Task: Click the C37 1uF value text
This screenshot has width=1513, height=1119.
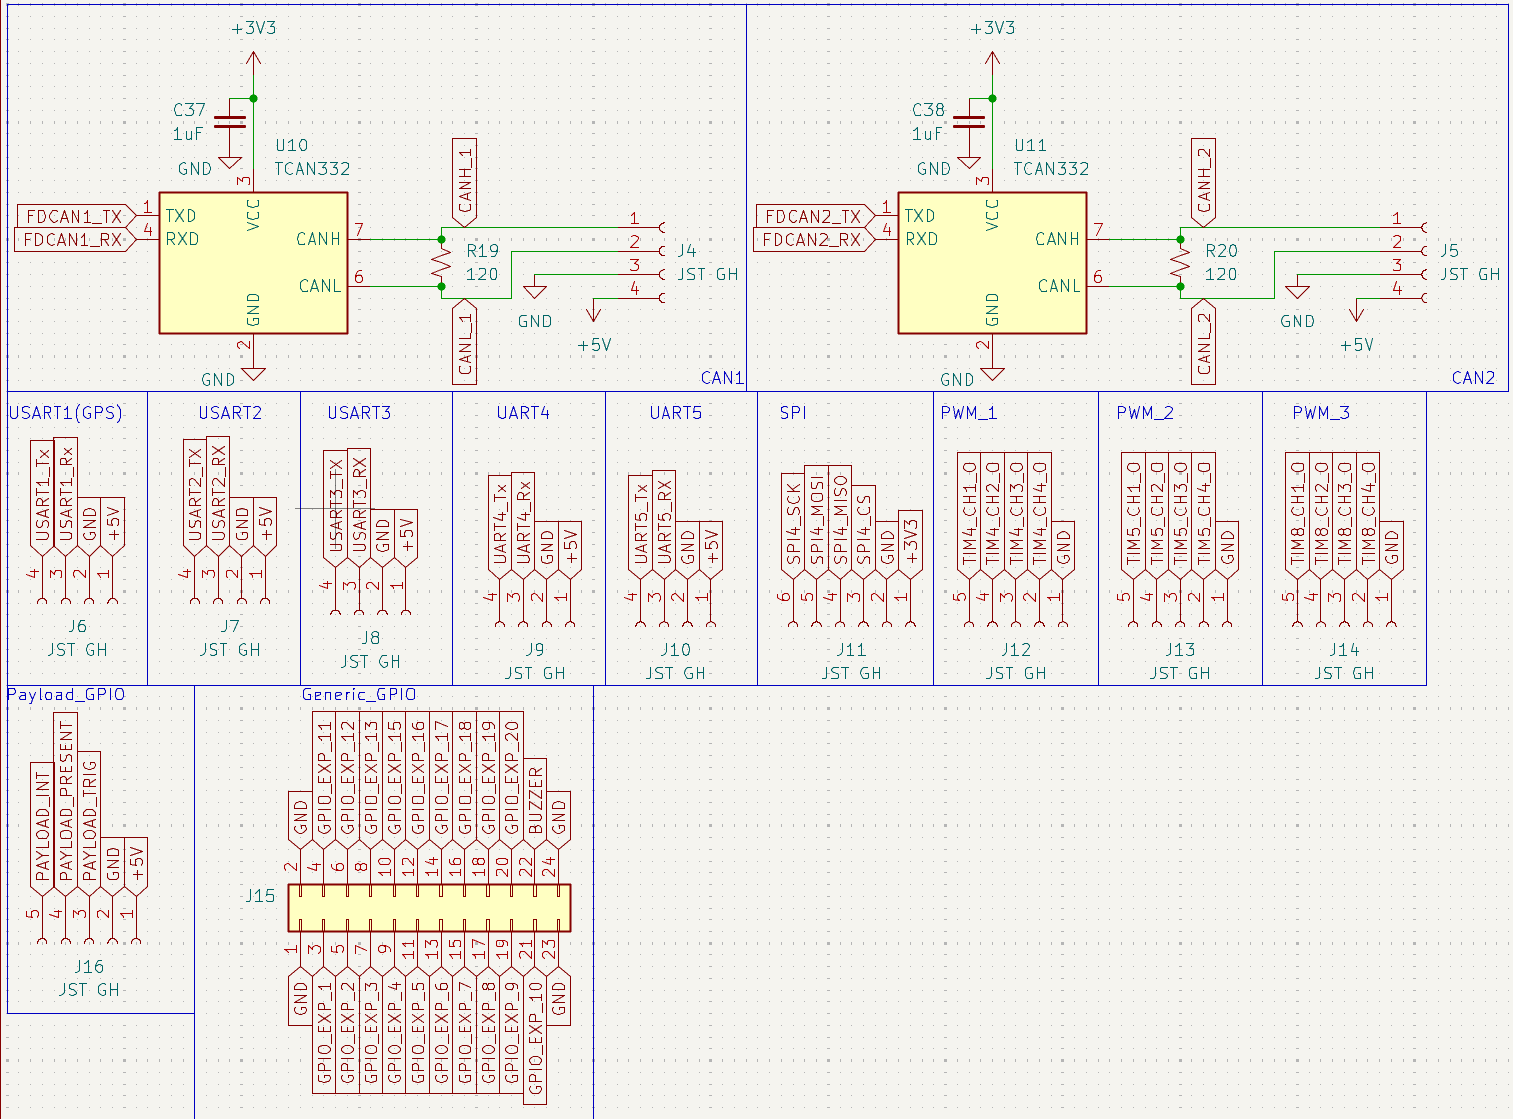Action: point(188,134)
